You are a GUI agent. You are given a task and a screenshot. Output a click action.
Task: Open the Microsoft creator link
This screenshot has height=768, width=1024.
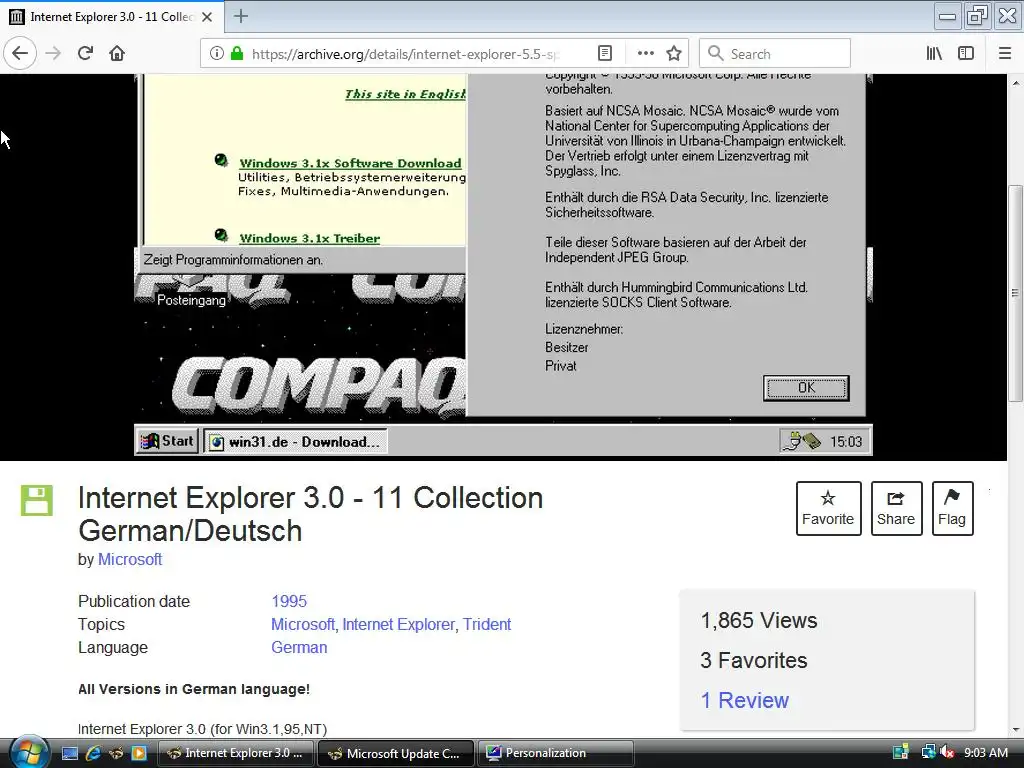pos(130,560)
